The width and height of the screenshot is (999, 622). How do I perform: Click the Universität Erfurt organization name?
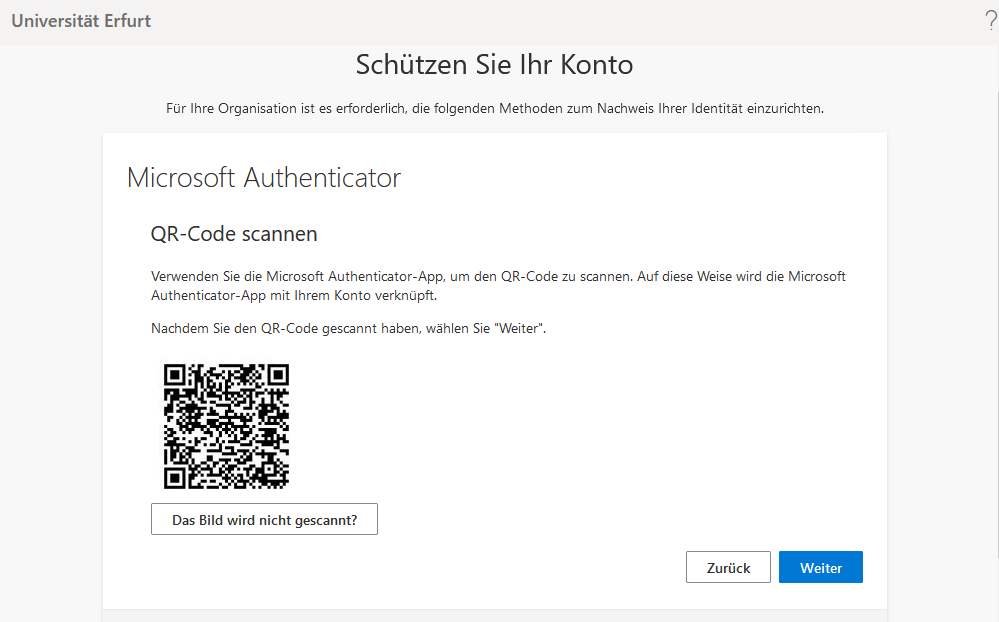[x=81, y=21]
